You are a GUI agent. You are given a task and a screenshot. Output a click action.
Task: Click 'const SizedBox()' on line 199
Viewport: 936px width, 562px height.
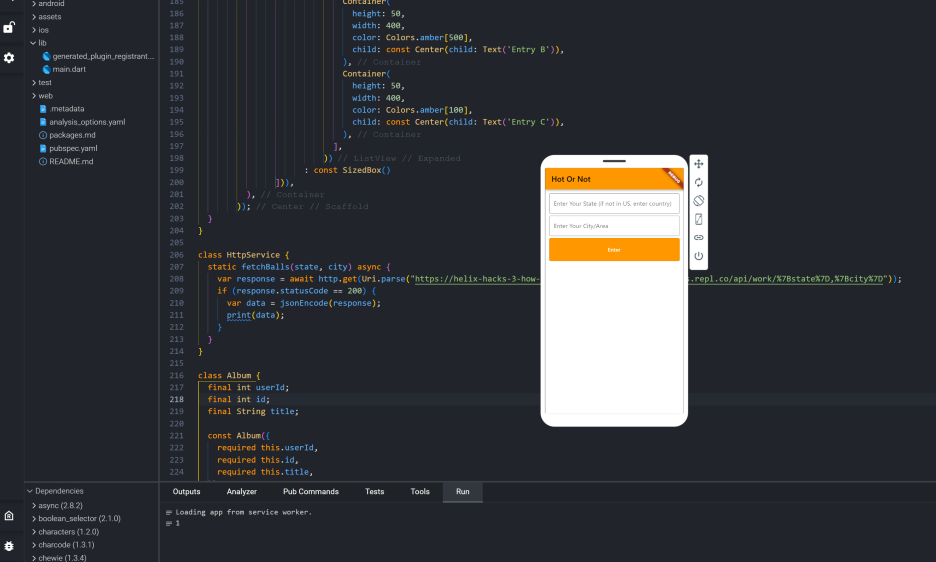click(x=352, y=170)
